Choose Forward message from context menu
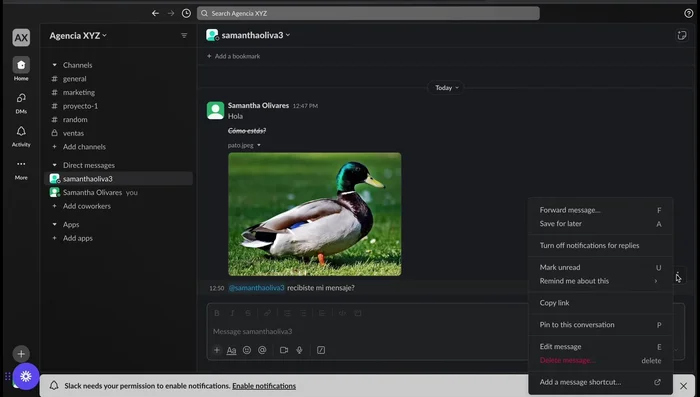Image resolution: width=700 pixels, height=397 pixels. click(x=600, y=210)
